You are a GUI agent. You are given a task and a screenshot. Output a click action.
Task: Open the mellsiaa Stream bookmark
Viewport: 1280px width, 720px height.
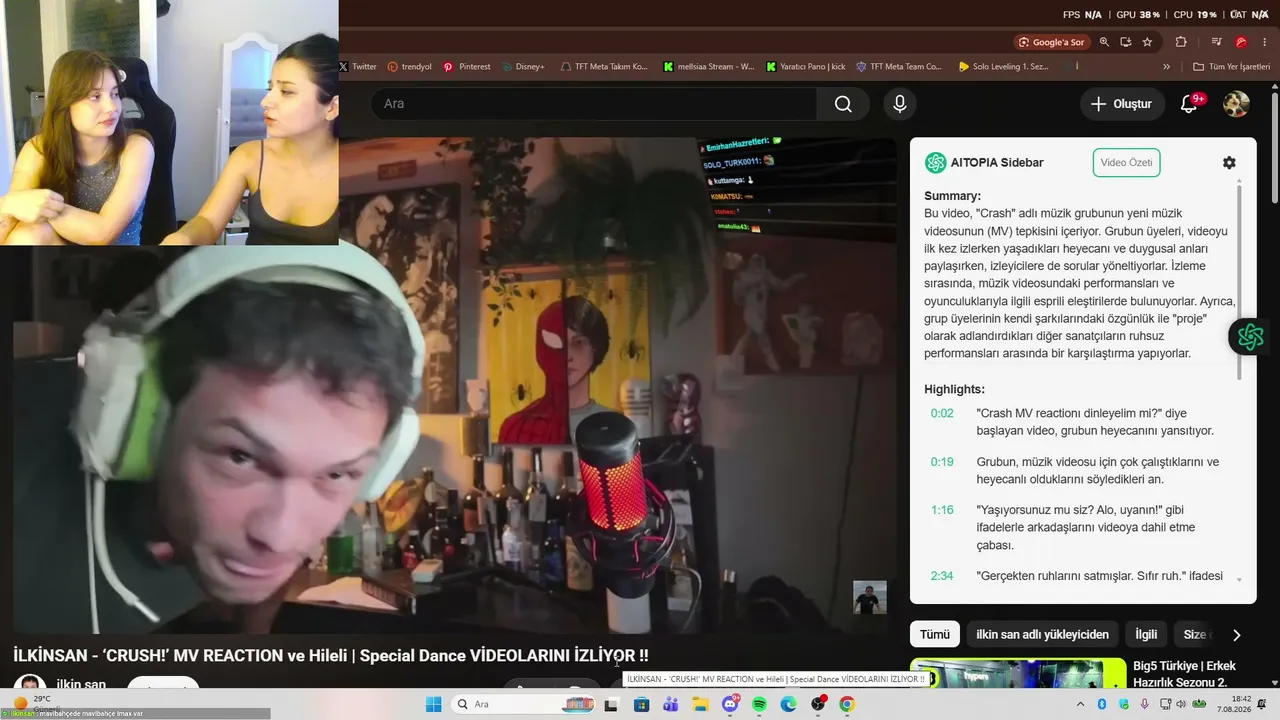(709, 67)
